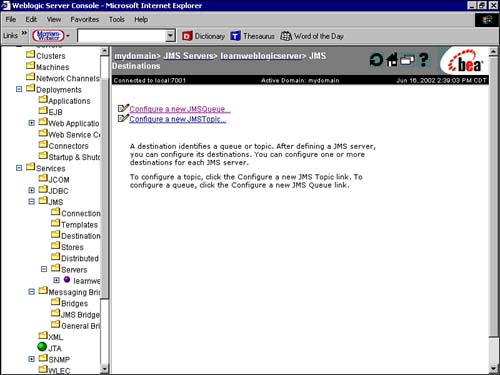Collapse the Deployments tree node
Image resolution: width=500 pixels, height=375 pixels.
click(19, 89)
